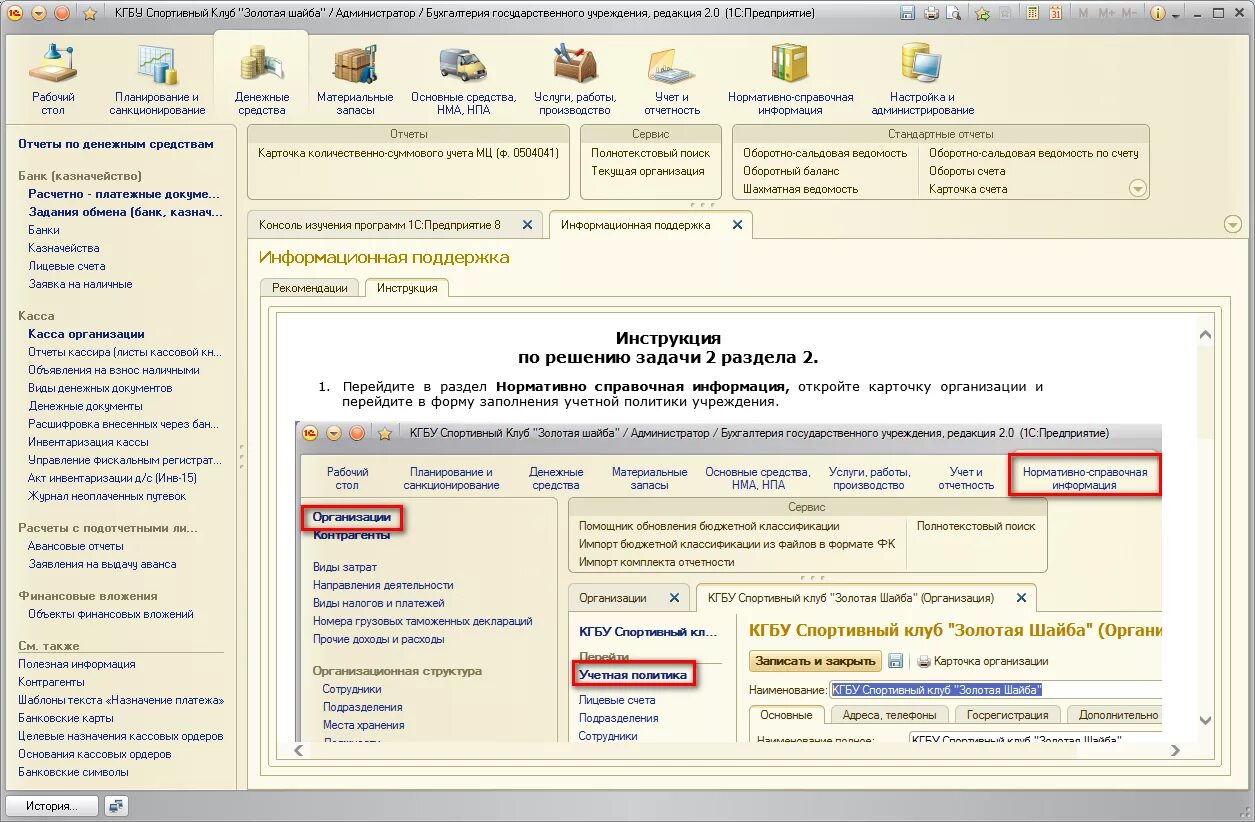Open Инвентаризация кассы
Screen dimensions: 1255x822
pos(88,442)
